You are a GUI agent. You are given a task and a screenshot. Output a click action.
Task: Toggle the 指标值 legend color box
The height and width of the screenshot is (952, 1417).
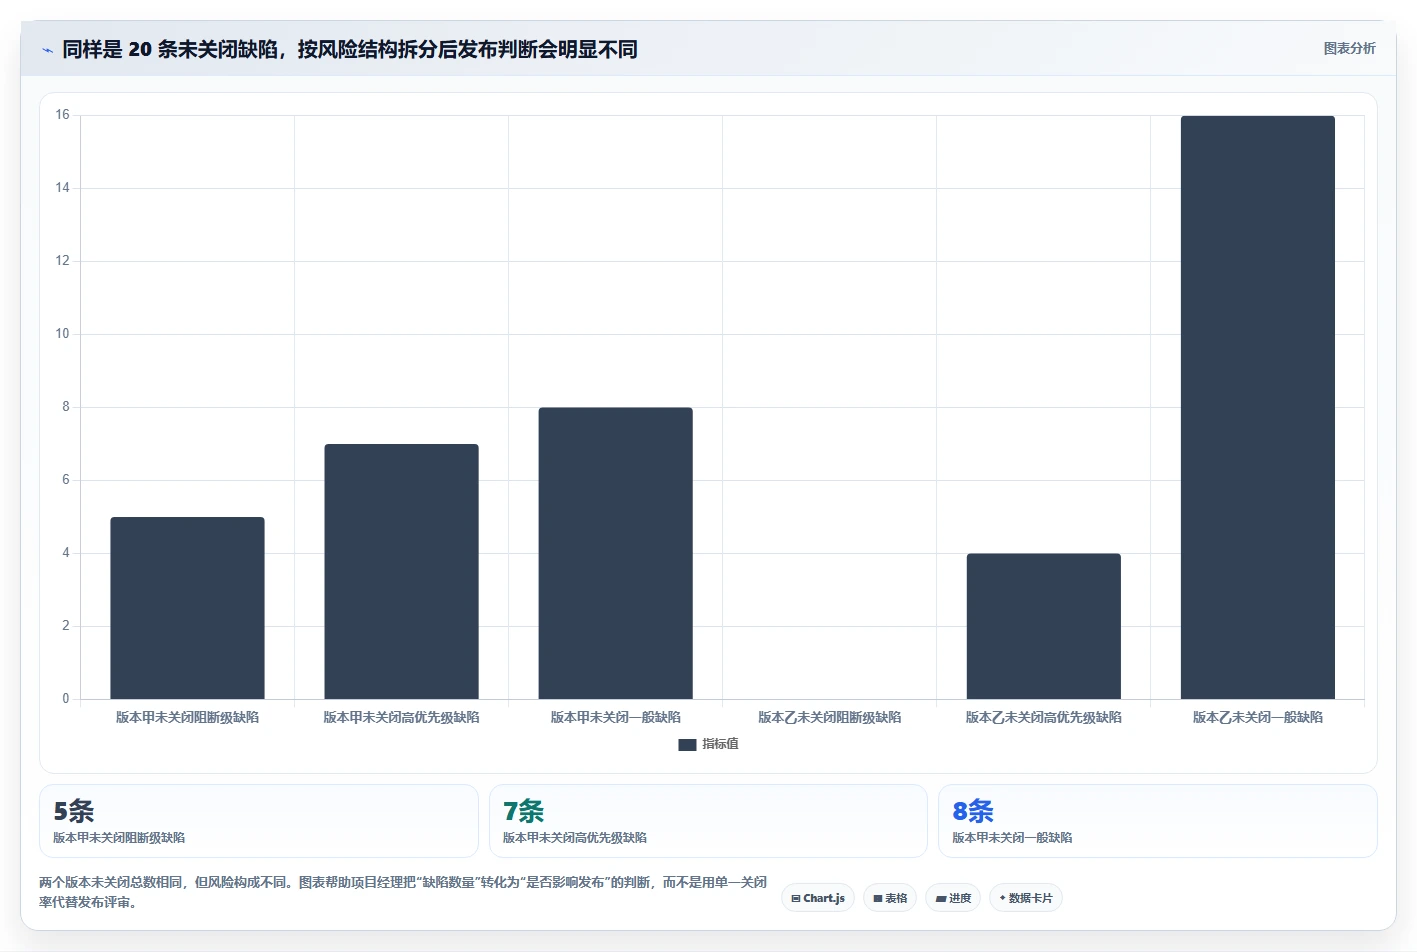(x=687, y=745)
